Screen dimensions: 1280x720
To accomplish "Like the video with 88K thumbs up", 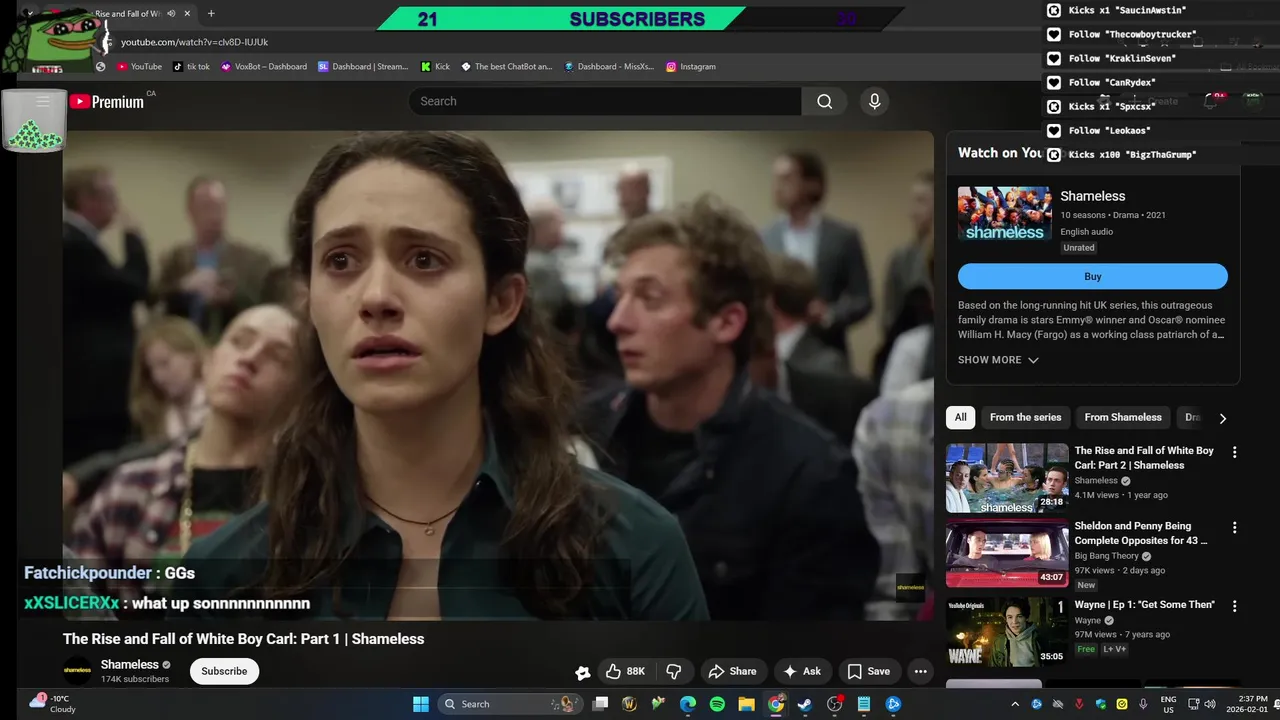I will [625, 671].
